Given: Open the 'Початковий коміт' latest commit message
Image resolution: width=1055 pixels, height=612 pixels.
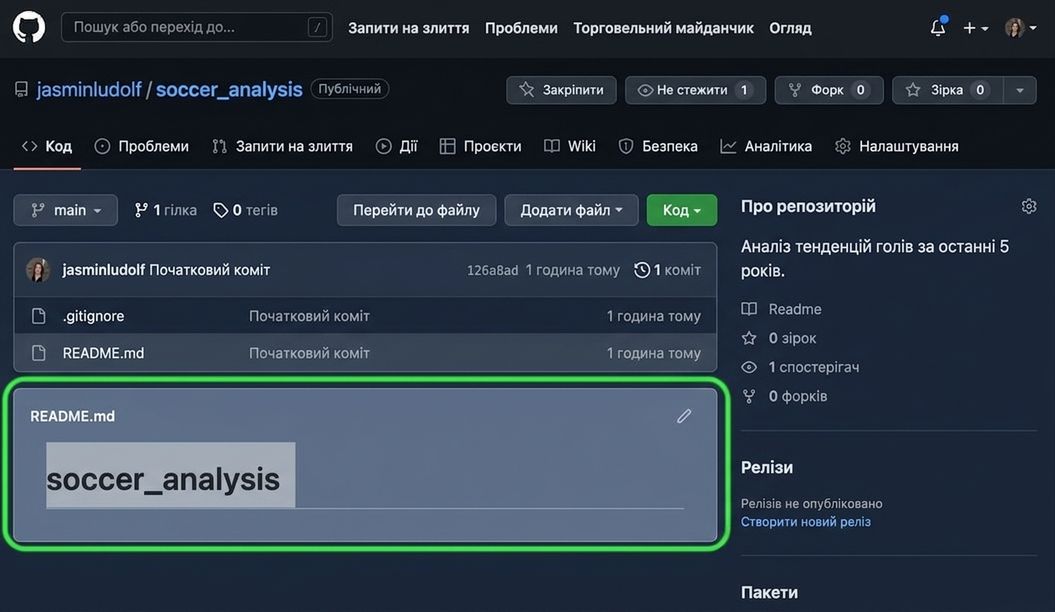Looking at the screenshot, I should coord(209,270).
